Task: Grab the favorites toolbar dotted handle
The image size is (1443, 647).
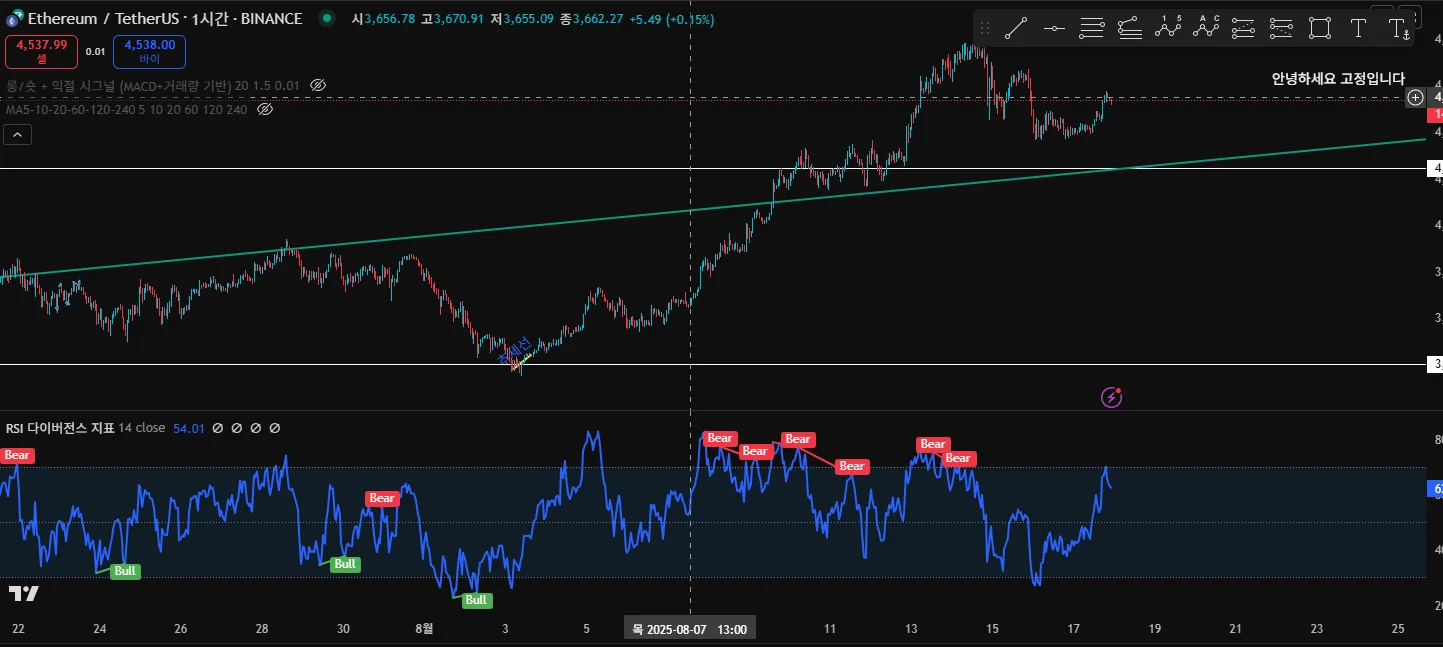Action: click(984, 28)
